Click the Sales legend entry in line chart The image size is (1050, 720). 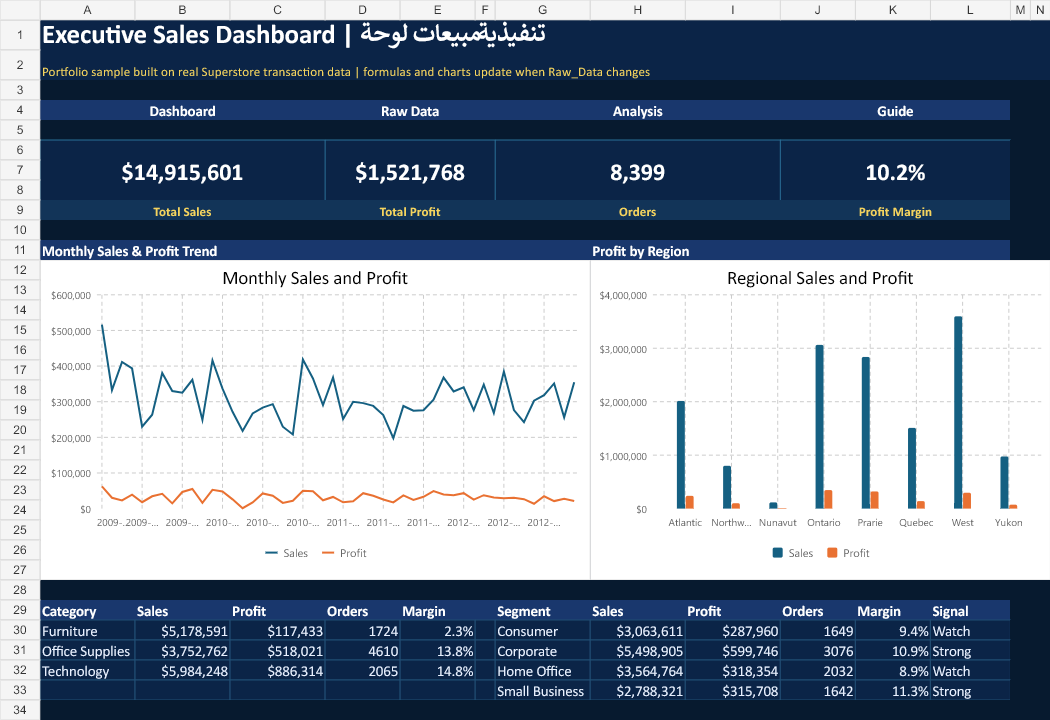tap(287, 553)
